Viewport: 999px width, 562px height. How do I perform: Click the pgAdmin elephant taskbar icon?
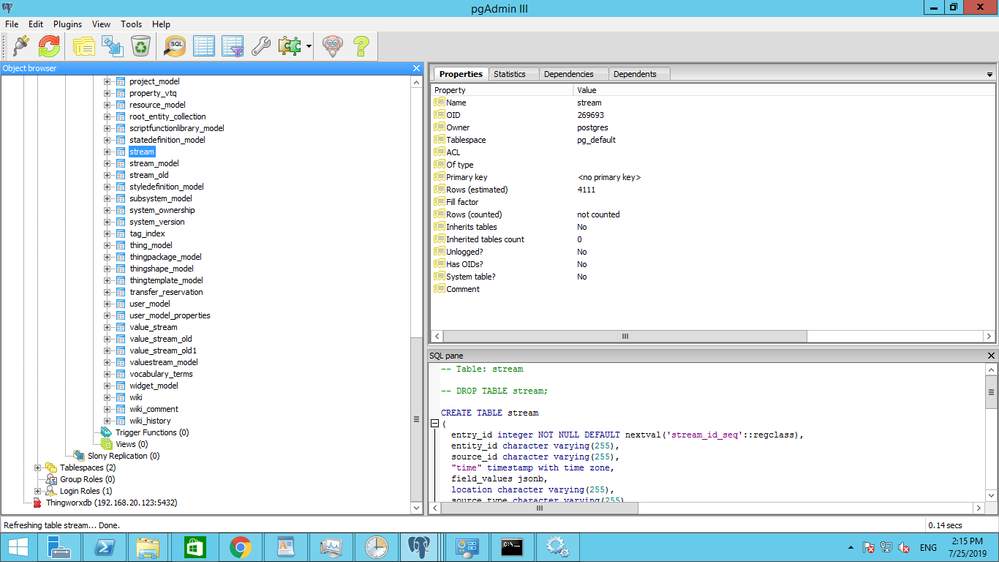point(419,547)
